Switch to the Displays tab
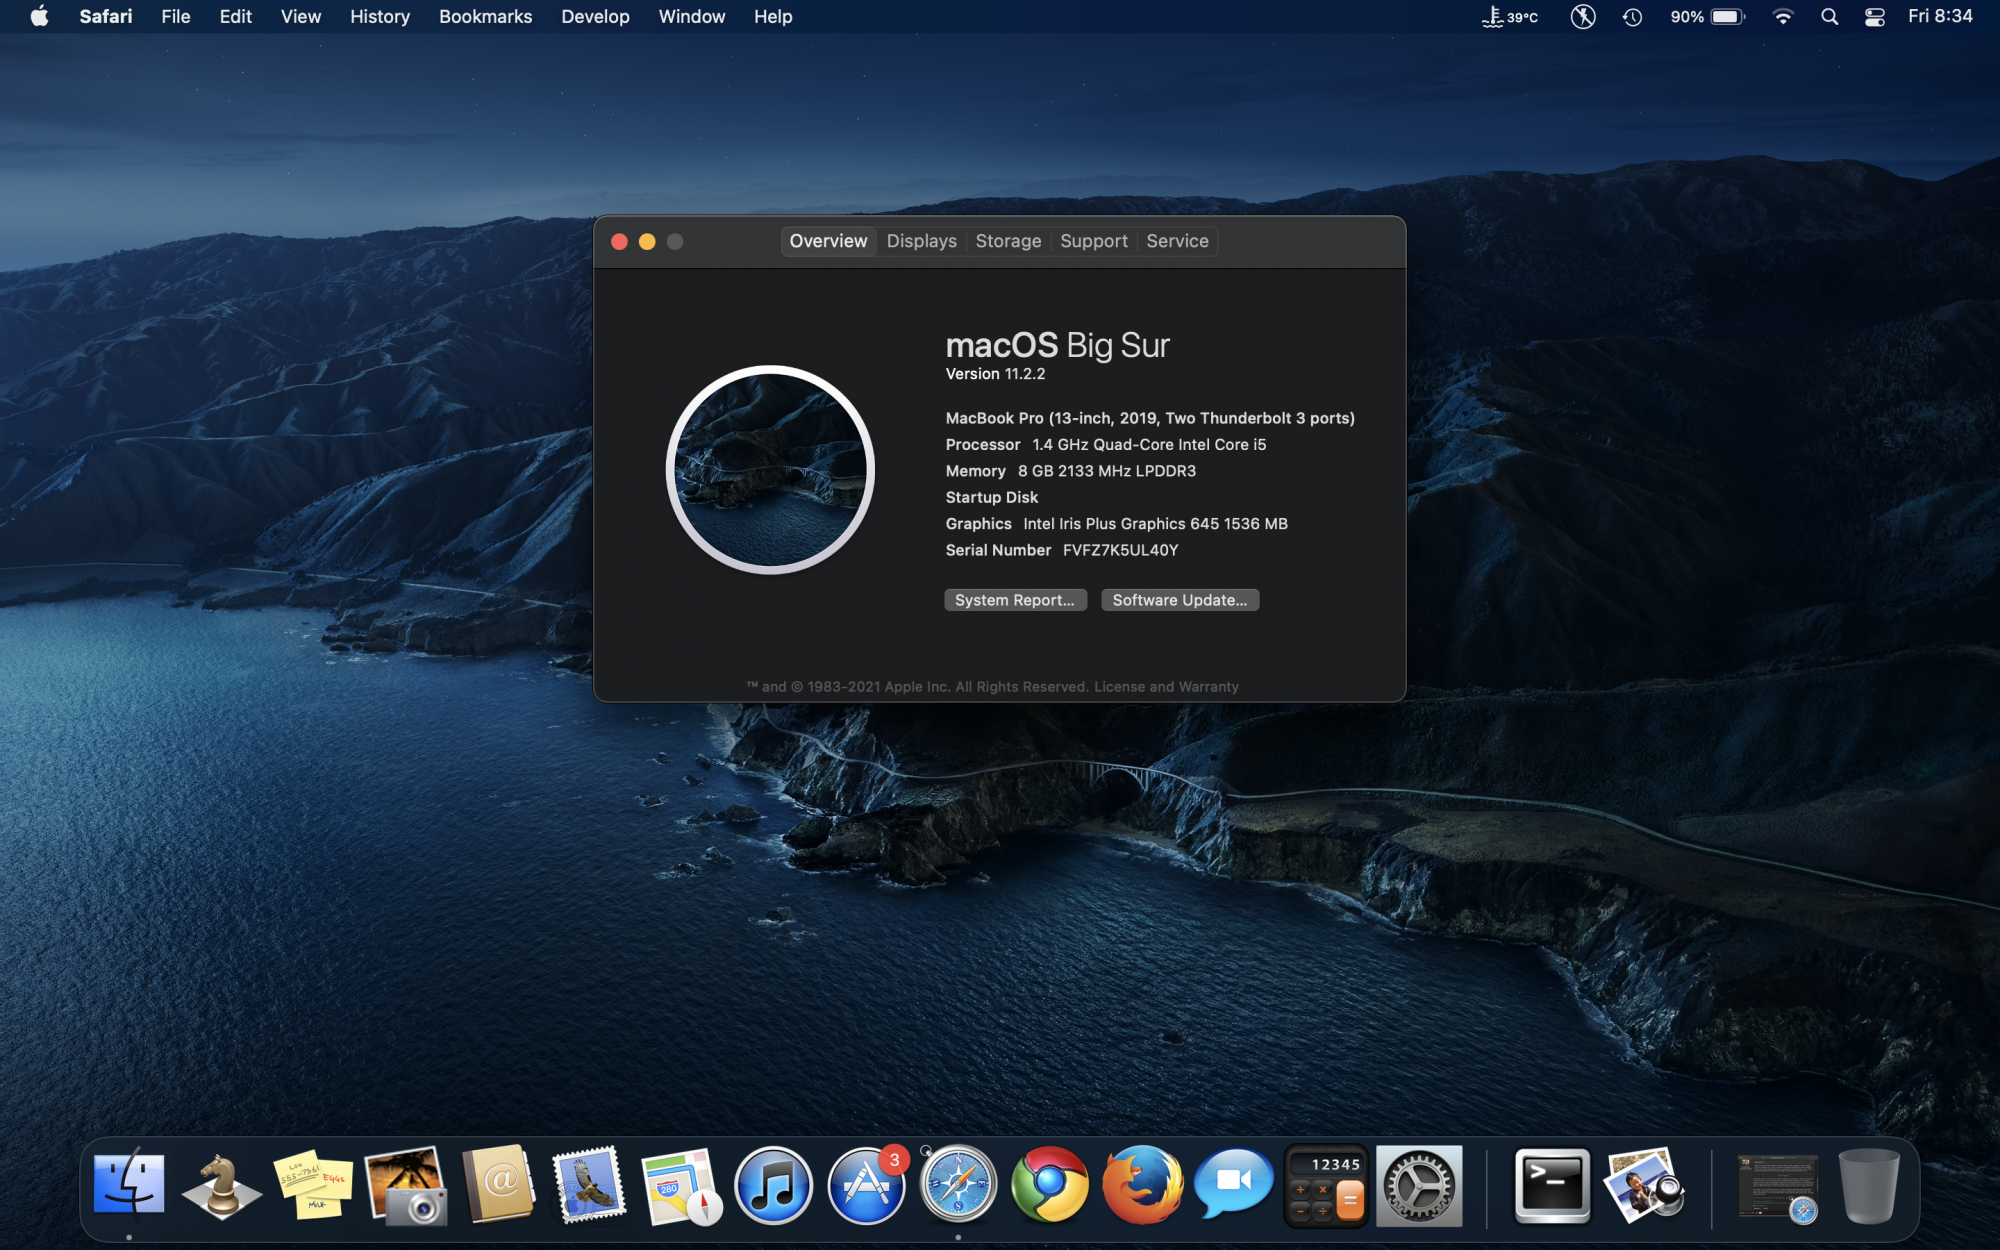2000x1250 pixels. pos(922,241)
